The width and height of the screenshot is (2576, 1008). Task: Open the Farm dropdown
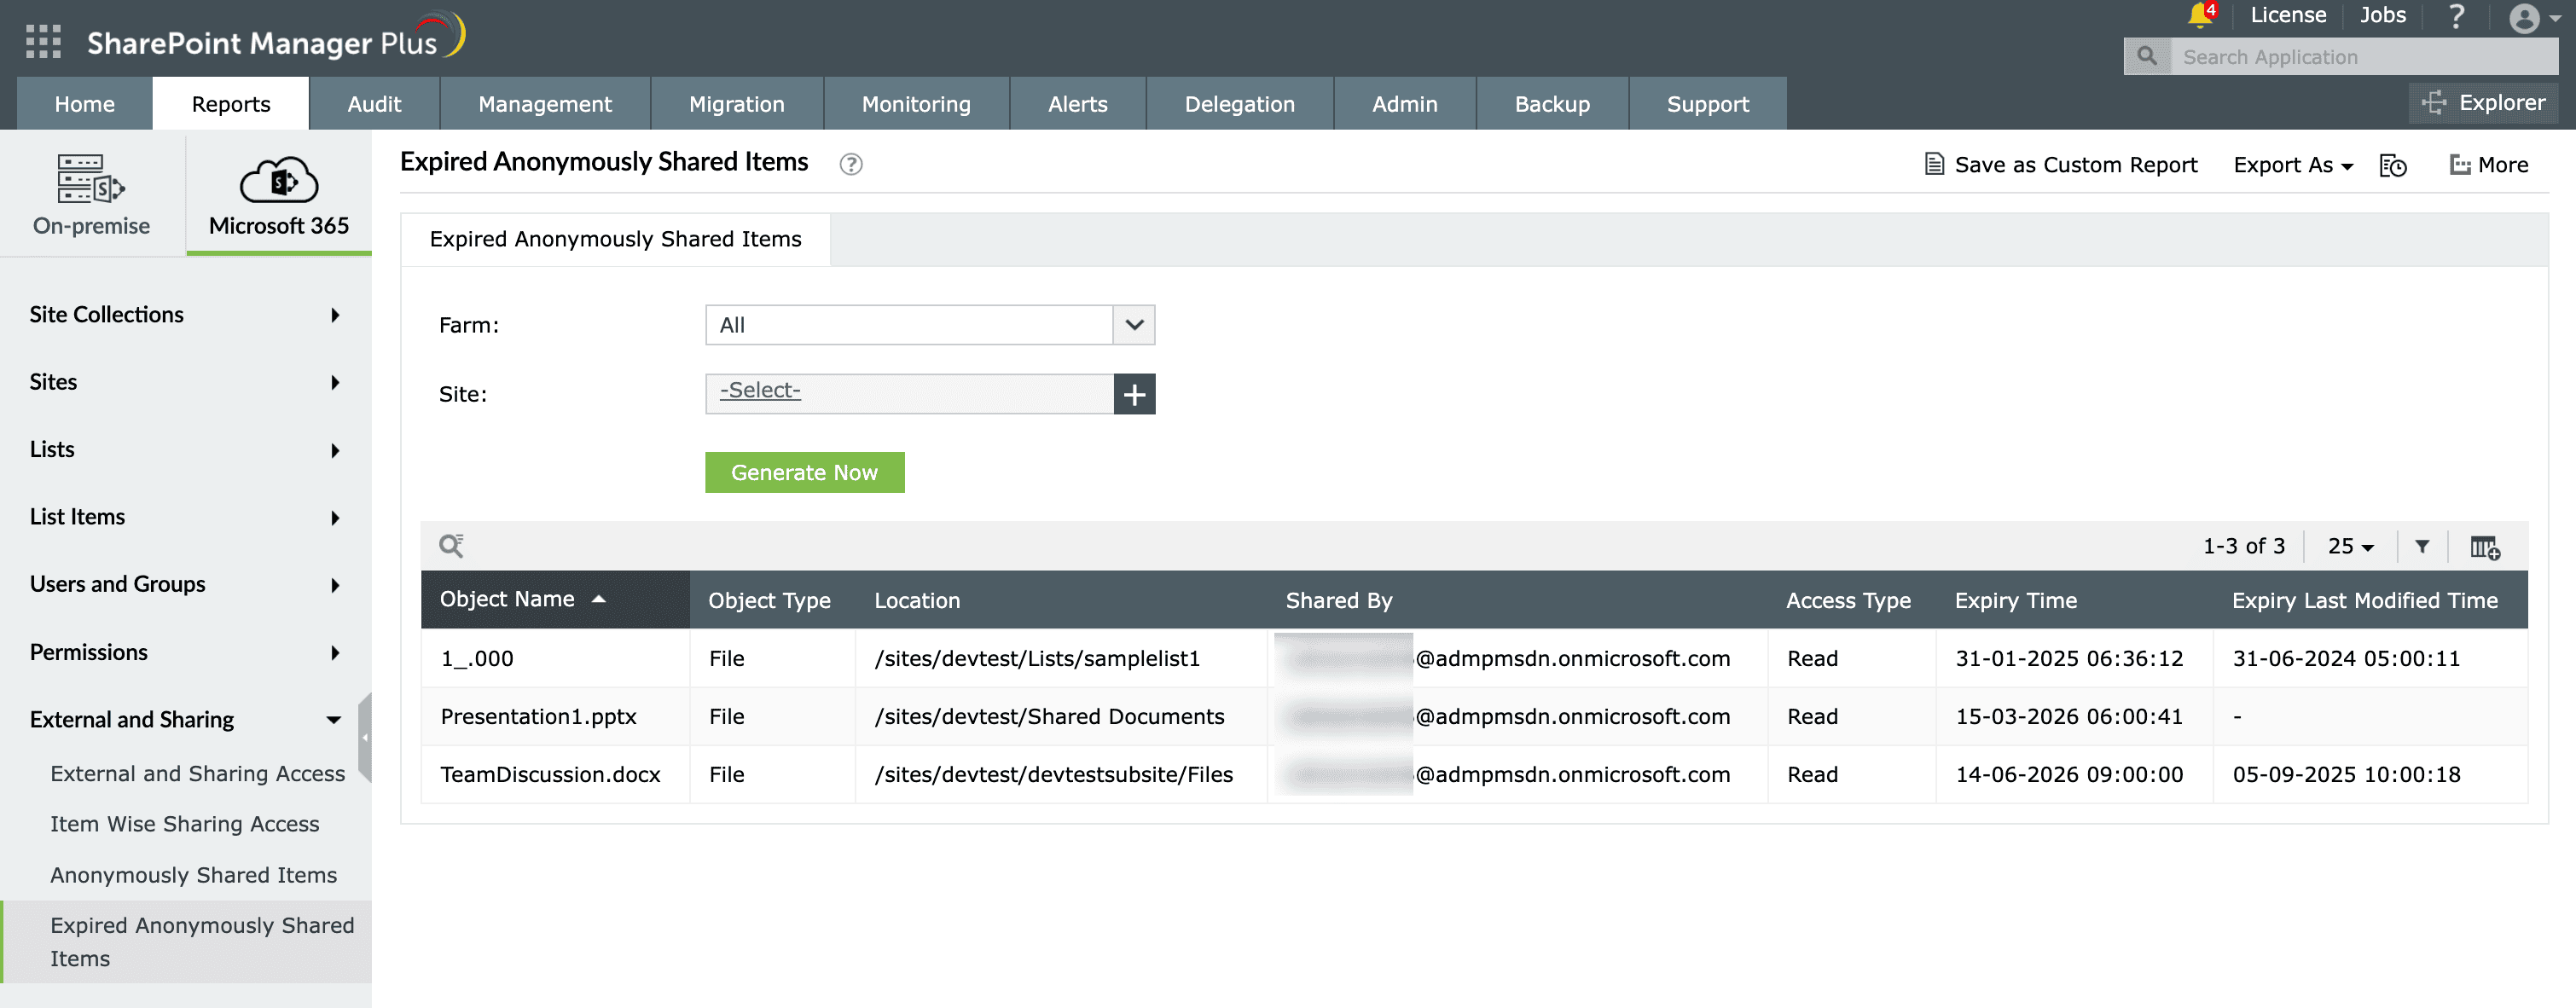coord(930,325)
